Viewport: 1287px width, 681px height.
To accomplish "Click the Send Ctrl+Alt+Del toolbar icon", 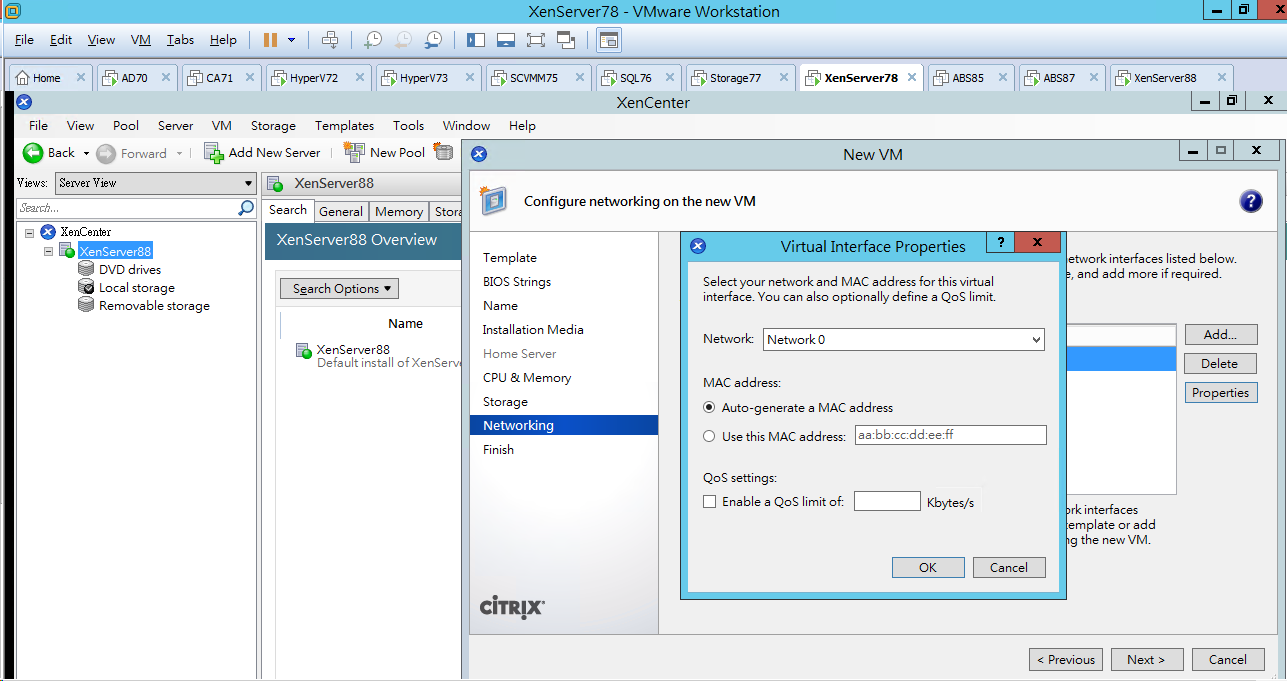I will tap(330, 40).
